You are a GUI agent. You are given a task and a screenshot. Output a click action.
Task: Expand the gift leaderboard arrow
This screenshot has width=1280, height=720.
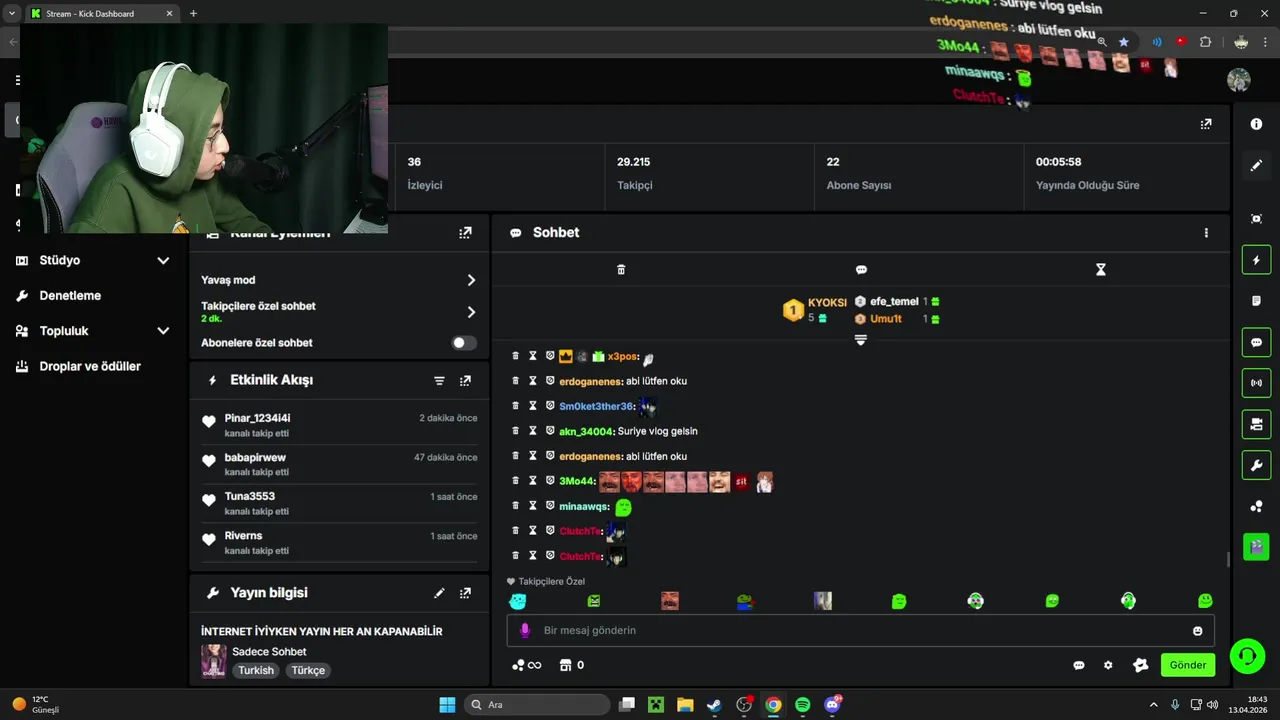click(860, 340)
